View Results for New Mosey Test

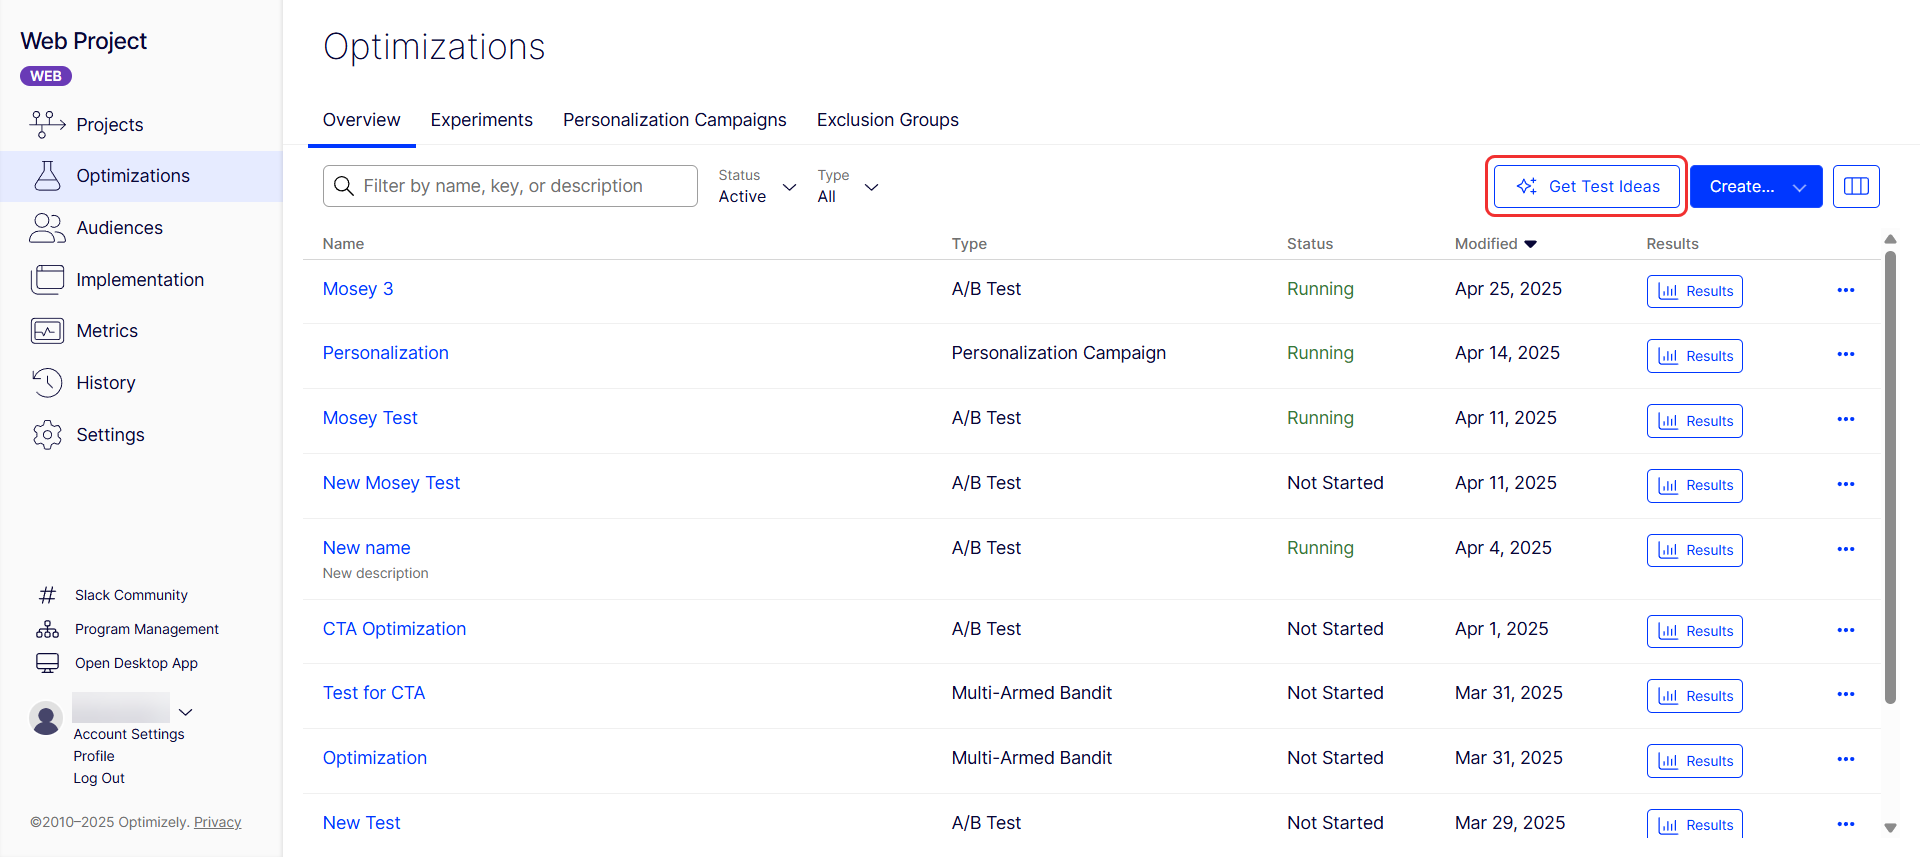click(x=1694, y=485)
